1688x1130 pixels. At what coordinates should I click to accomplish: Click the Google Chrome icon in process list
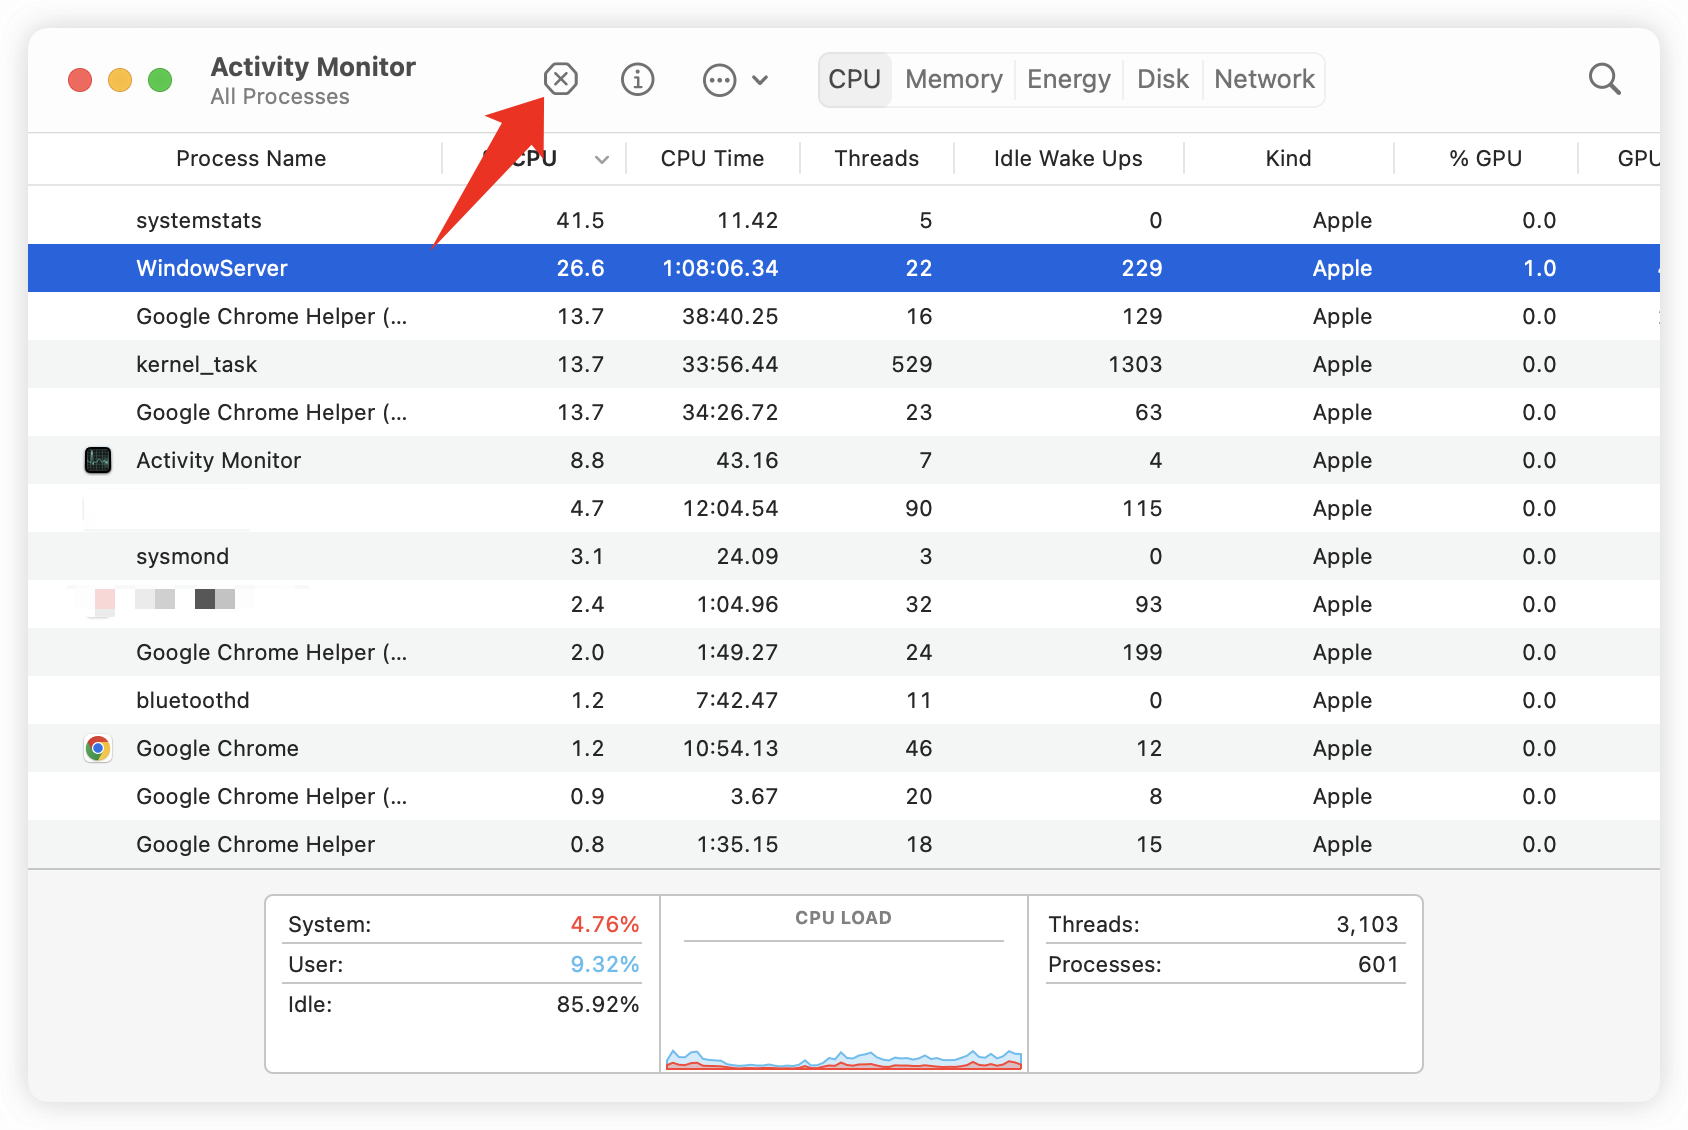tap(98, 748)
